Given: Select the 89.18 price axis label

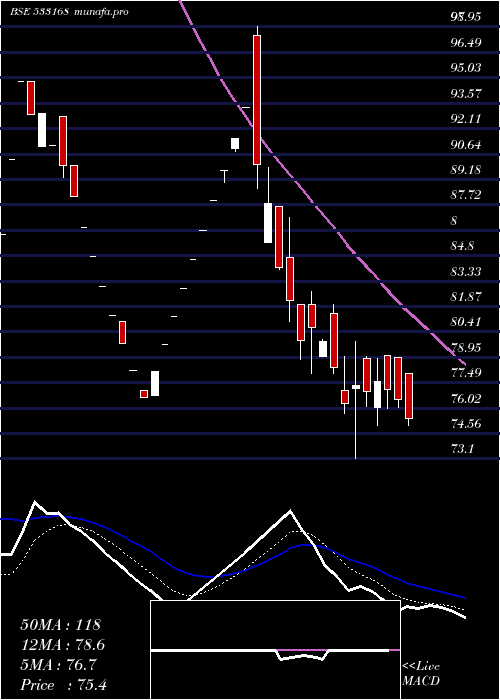Looking at the screenshot, I should tap(466, 170).
